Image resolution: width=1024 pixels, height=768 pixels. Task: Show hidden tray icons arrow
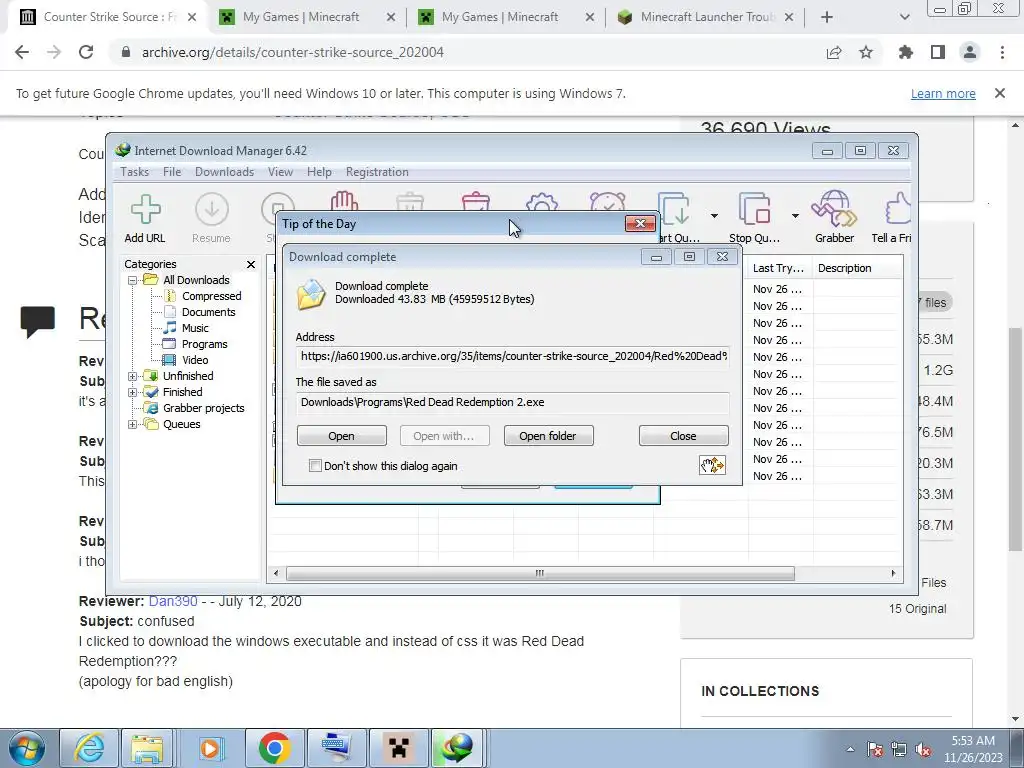850,750
